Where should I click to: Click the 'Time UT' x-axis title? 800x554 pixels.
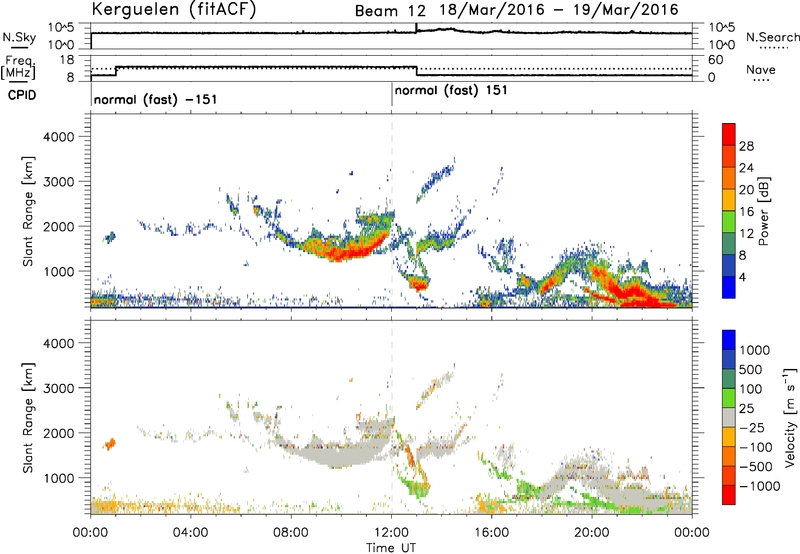click(391, 548)
